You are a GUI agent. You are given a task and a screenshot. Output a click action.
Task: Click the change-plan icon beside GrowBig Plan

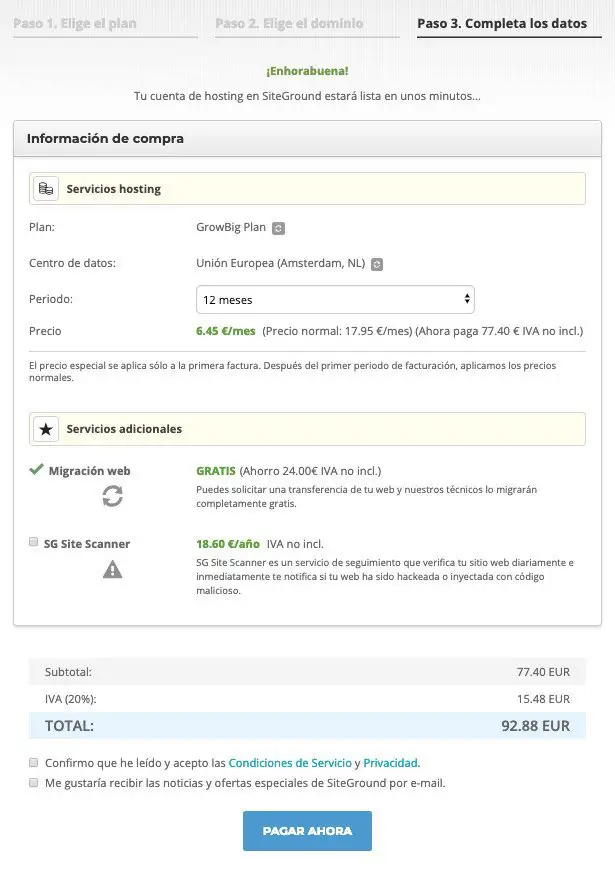(278, 228)
